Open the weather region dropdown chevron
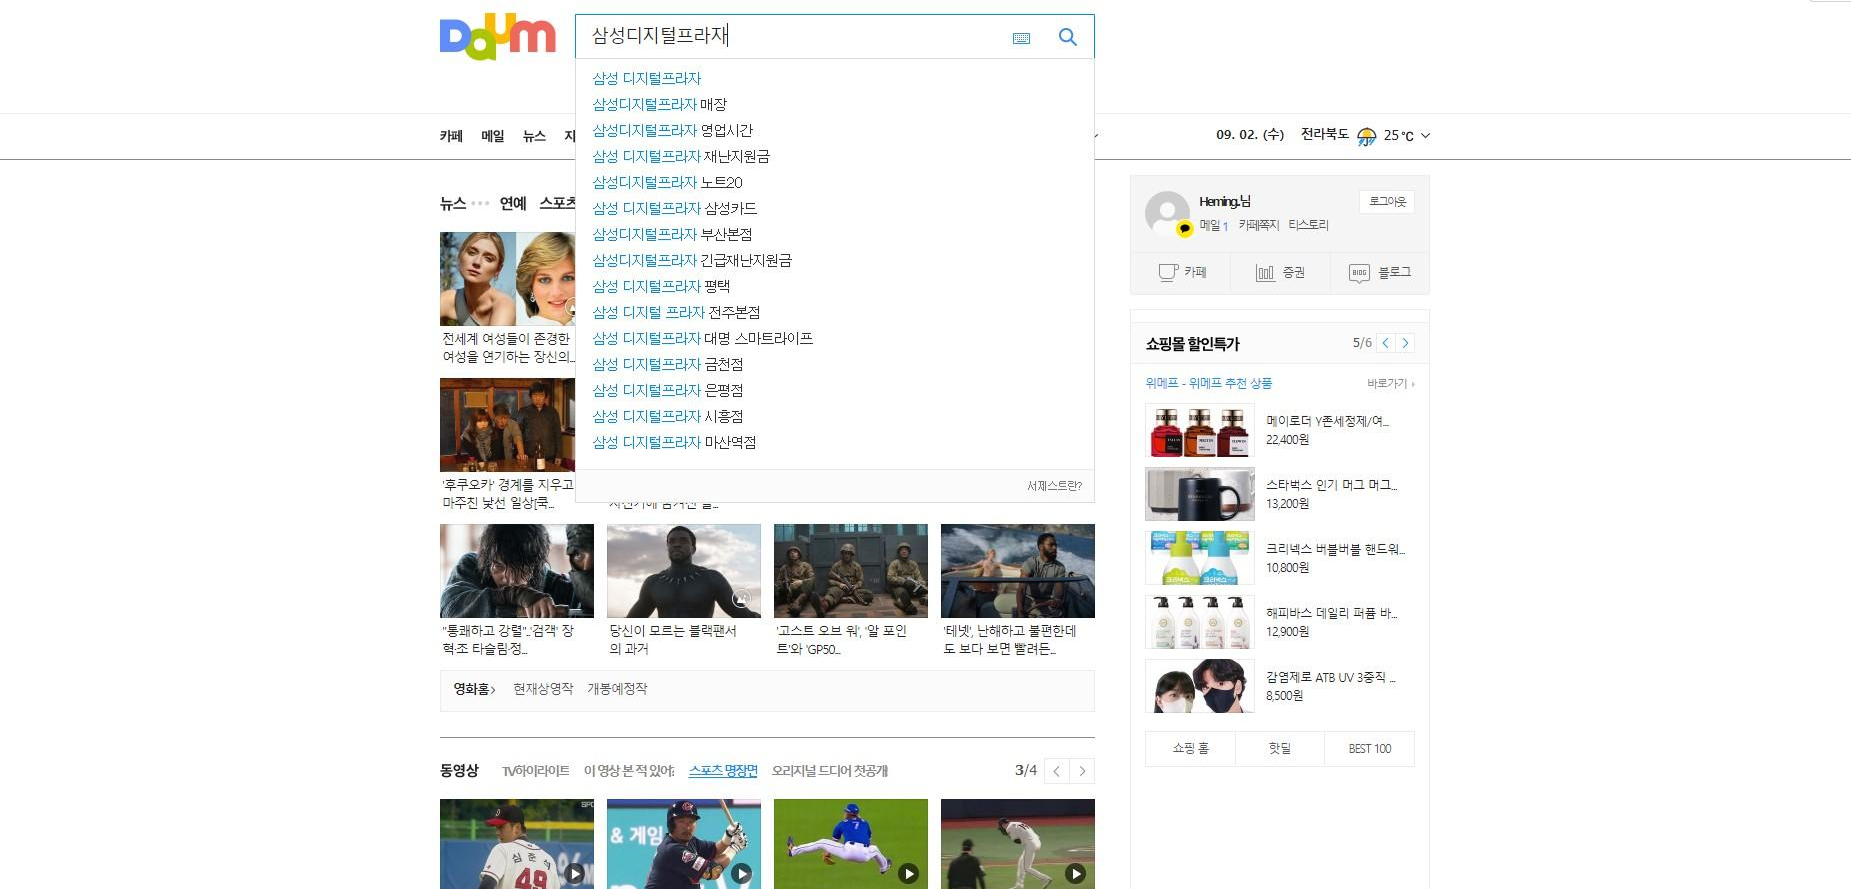This screenshot has height=889, width=1851. tap(1426, 136)
